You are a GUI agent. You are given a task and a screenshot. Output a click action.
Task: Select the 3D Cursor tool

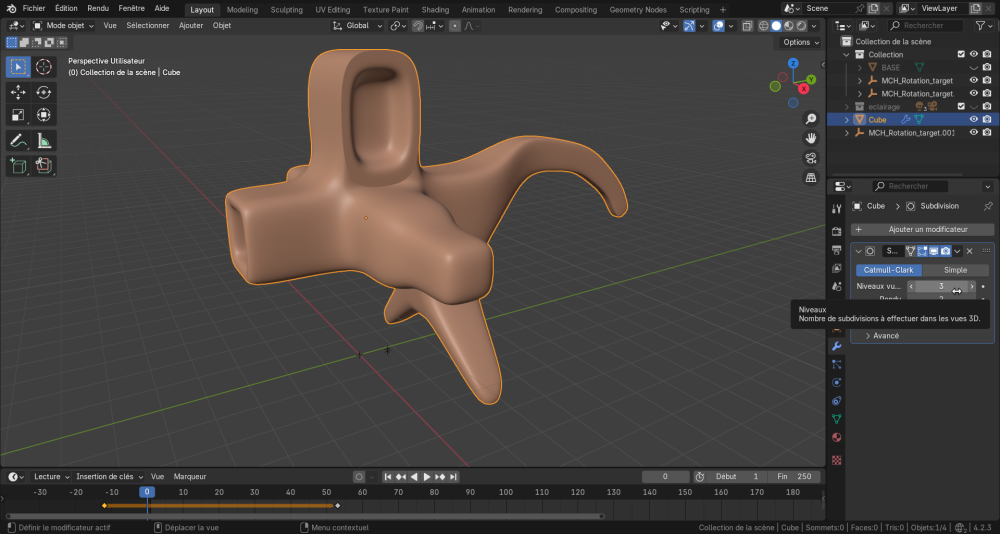(44, 67)
